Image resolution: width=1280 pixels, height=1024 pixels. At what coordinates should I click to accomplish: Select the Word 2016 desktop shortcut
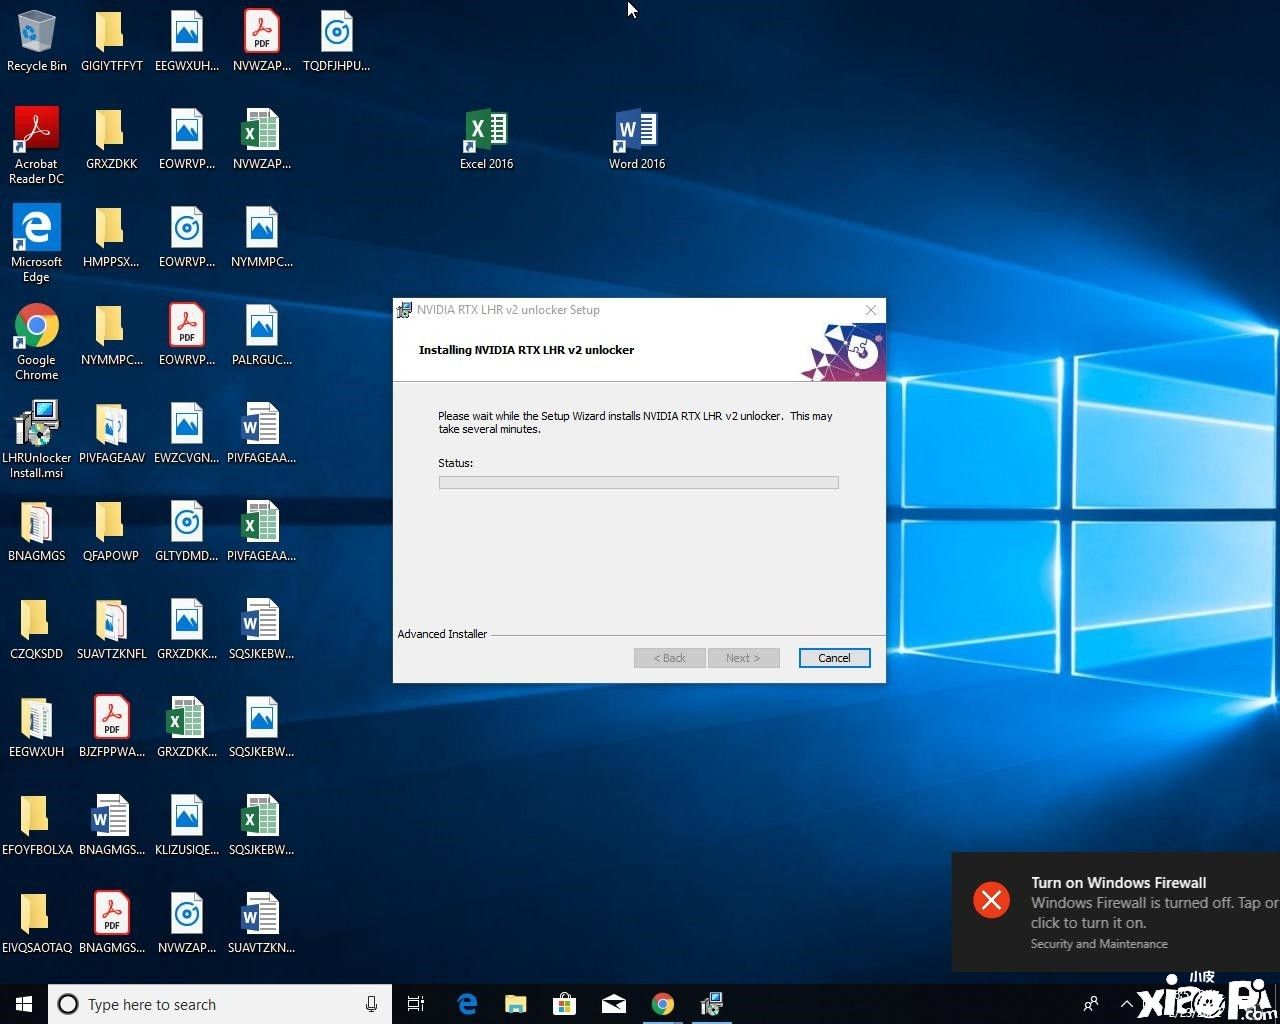point(637,139)
